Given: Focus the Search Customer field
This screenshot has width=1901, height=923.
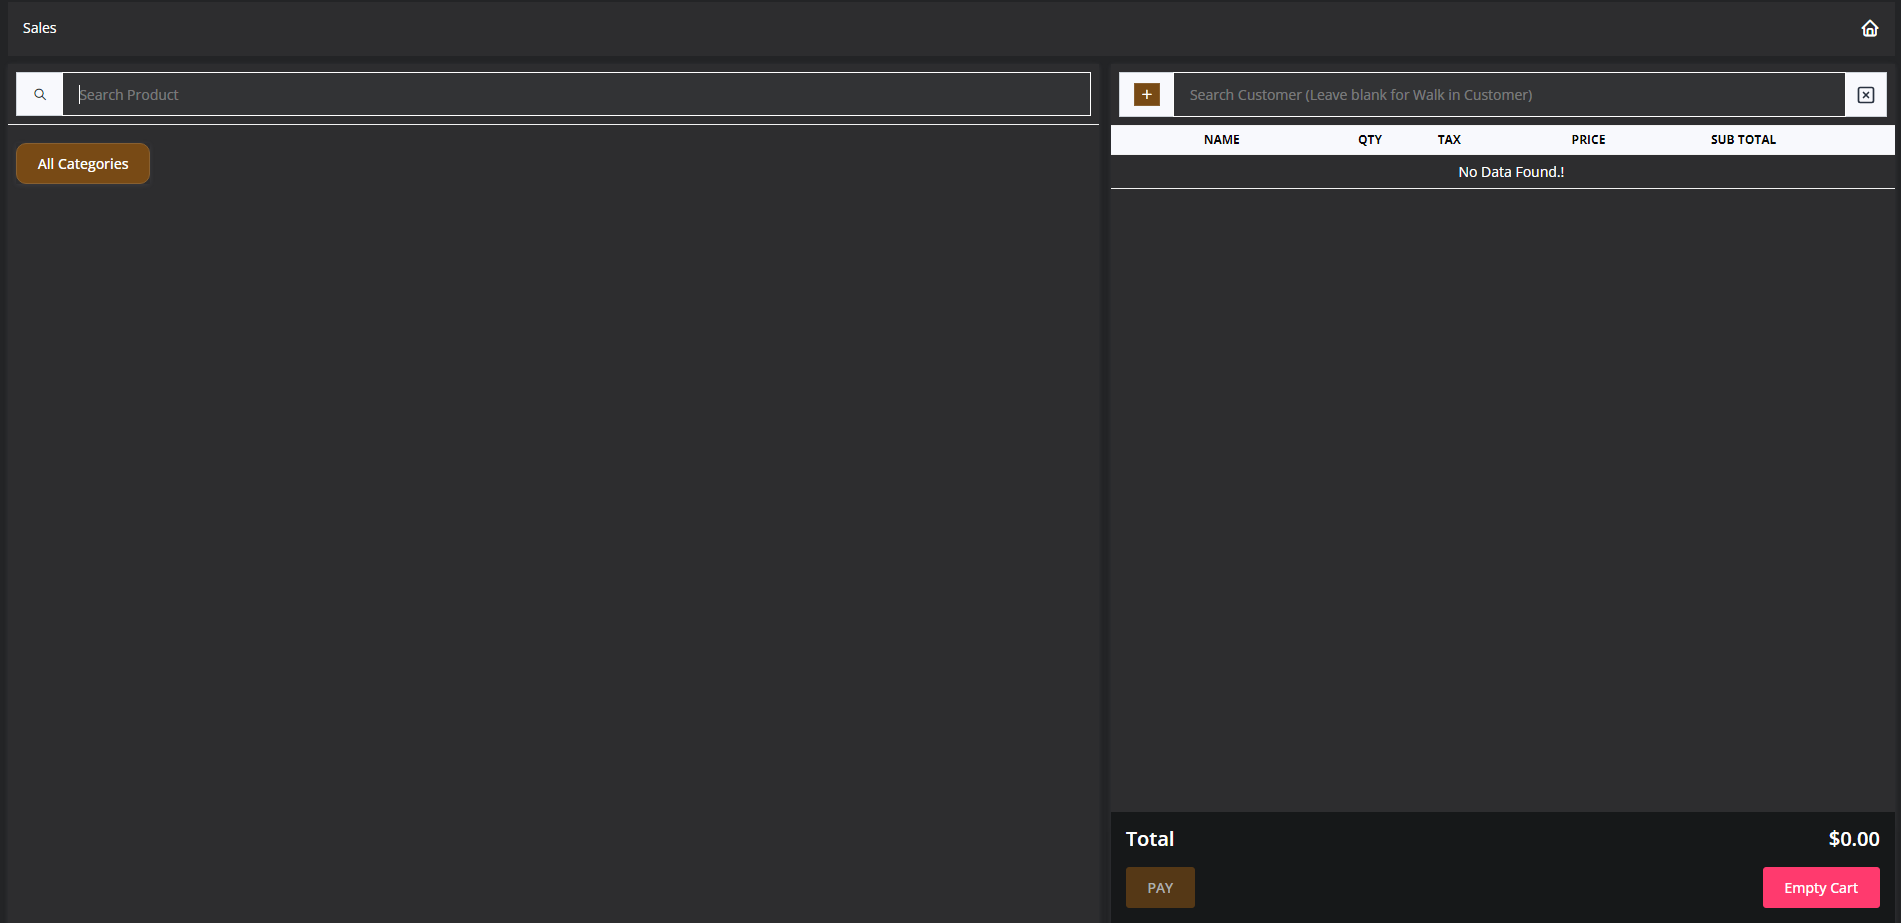Looking at the screenshot, I should point(1509,94).
